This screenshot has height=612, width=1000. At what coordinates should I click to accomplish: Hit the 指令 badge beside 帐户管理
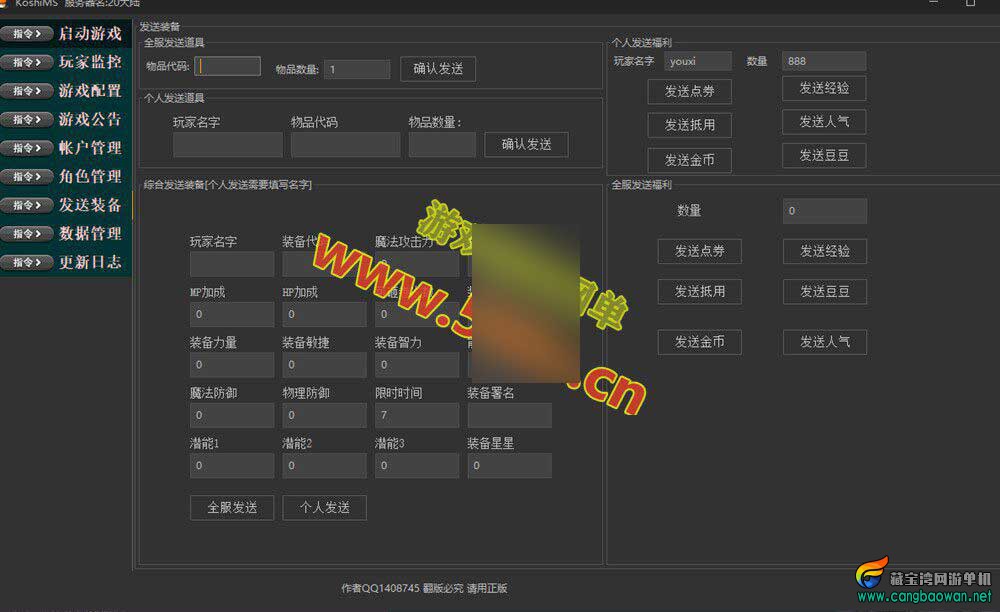tap(27, 148)
